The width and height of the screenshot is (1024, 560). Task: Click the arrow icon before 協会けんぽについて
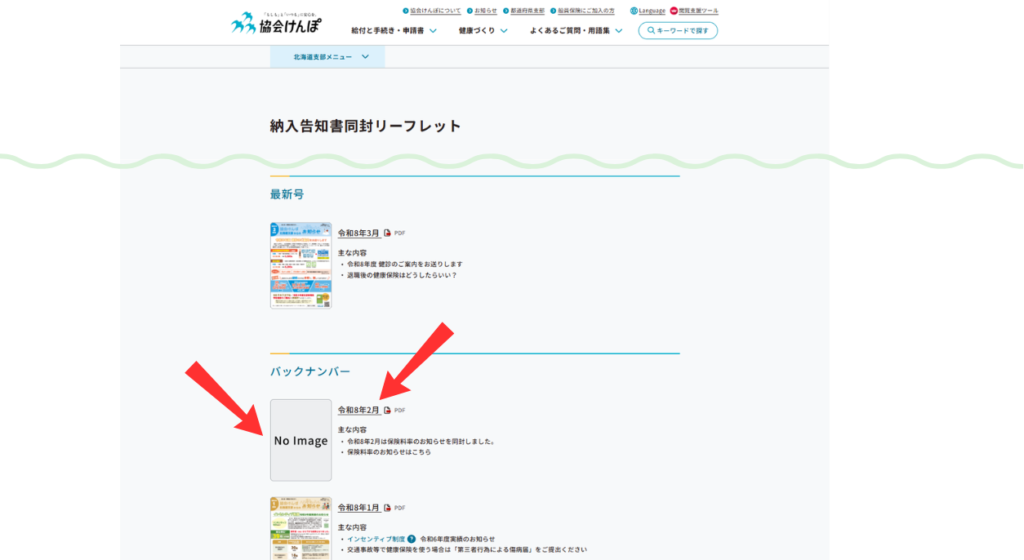click(406, 11)
